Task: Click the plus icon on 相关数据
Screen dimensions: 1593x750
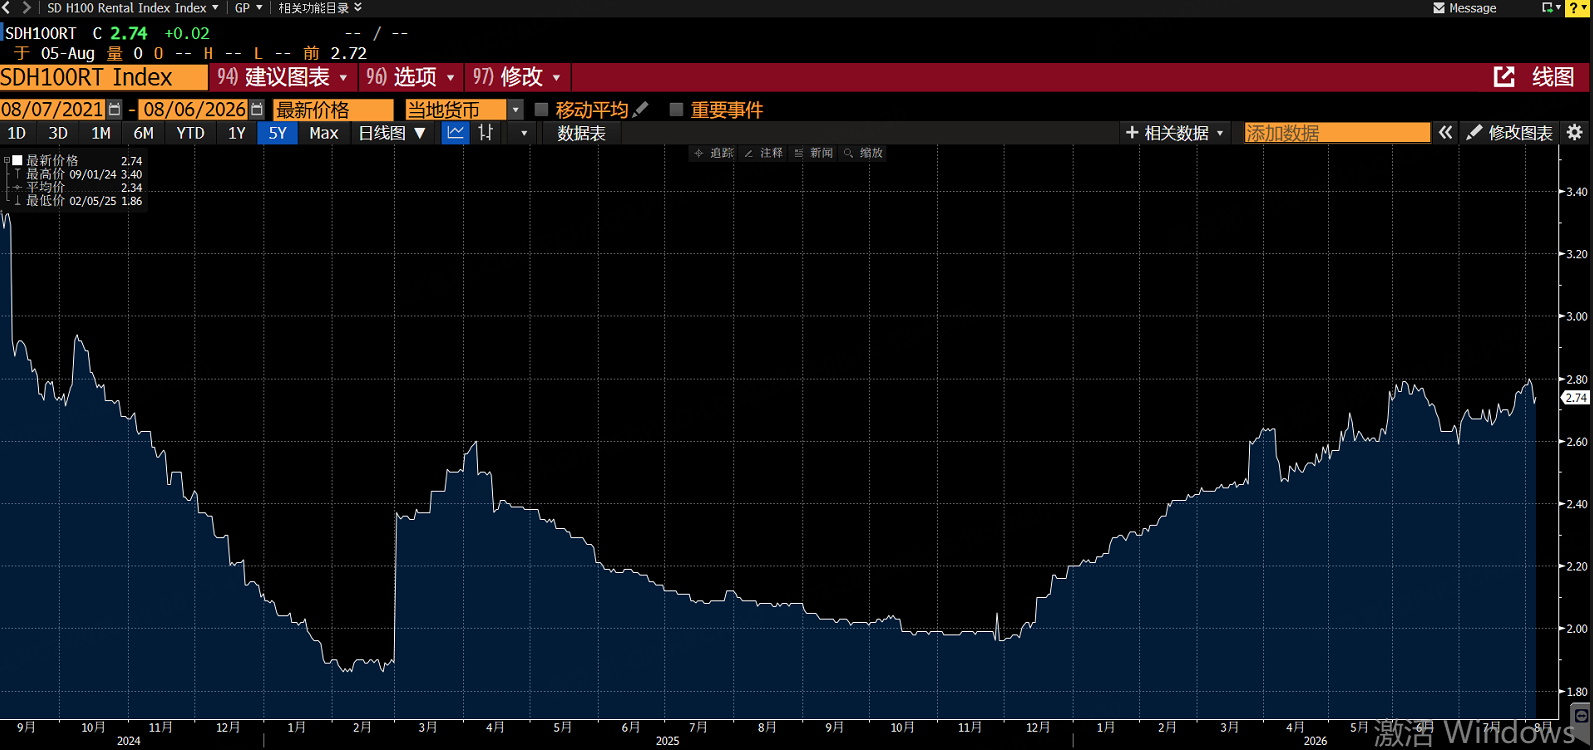Action: pos(1132,133)
